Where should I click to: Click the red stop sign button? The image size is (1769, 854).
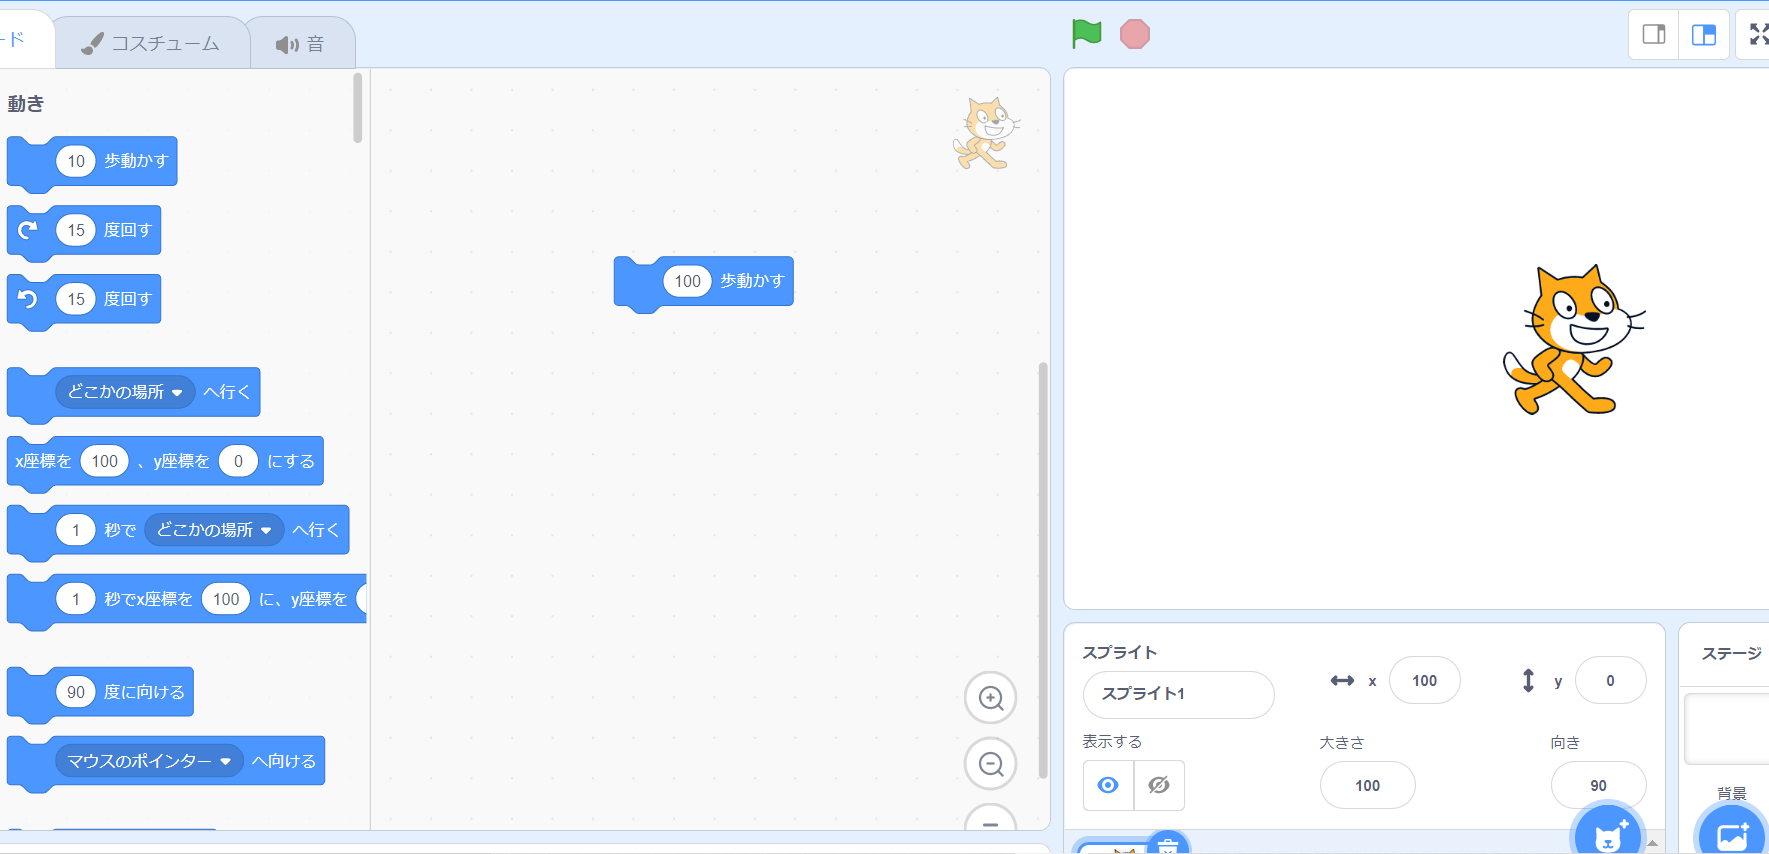[x=1135, y=34]
